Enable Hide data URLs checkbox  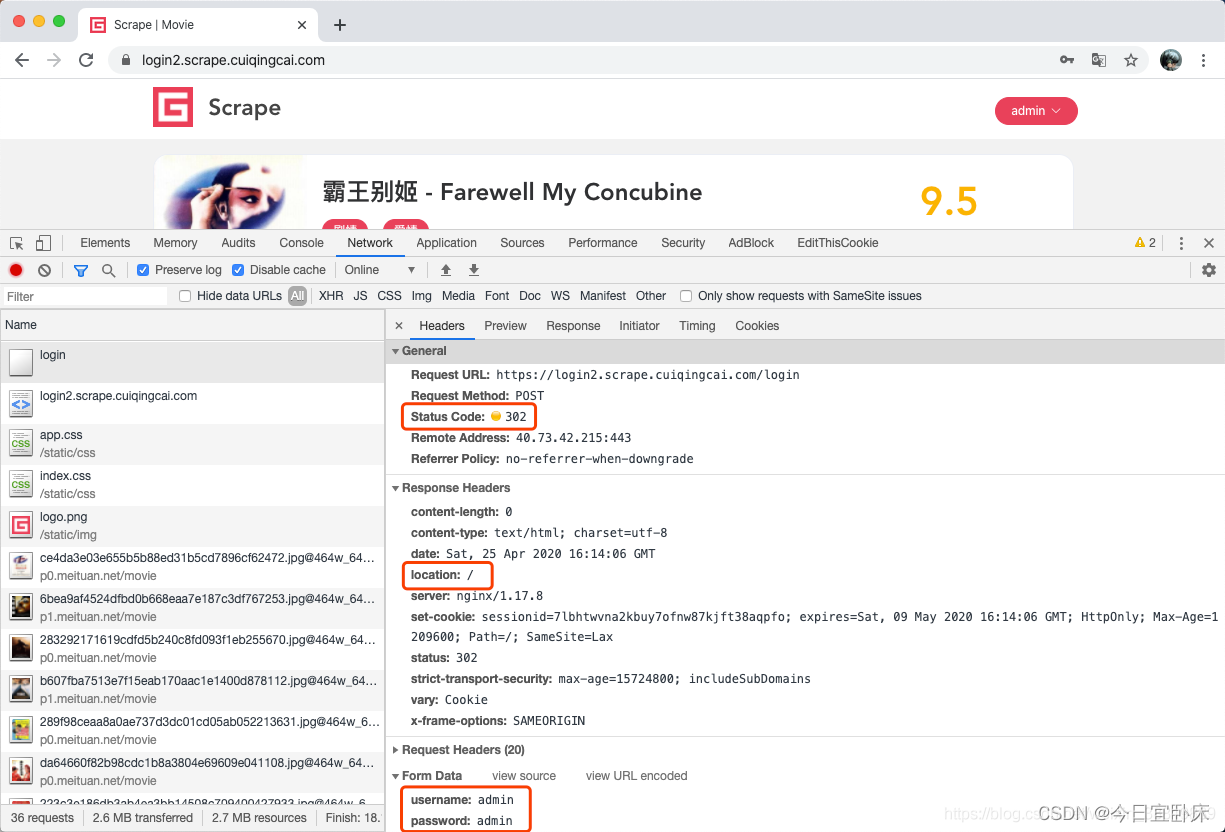(184, 295)
